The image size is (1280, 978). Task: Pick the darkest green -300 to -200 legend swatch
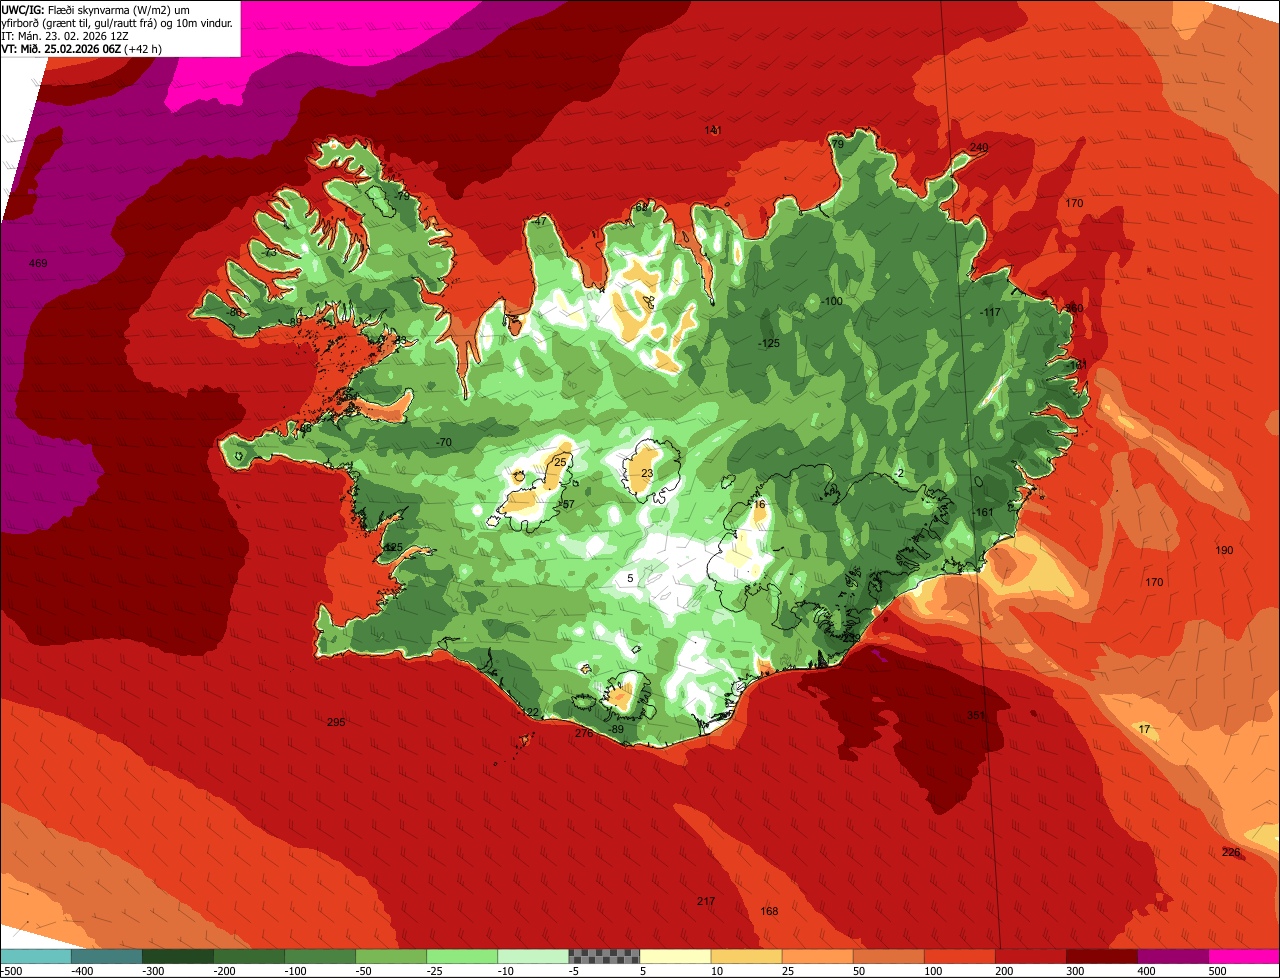pos(178,956)
